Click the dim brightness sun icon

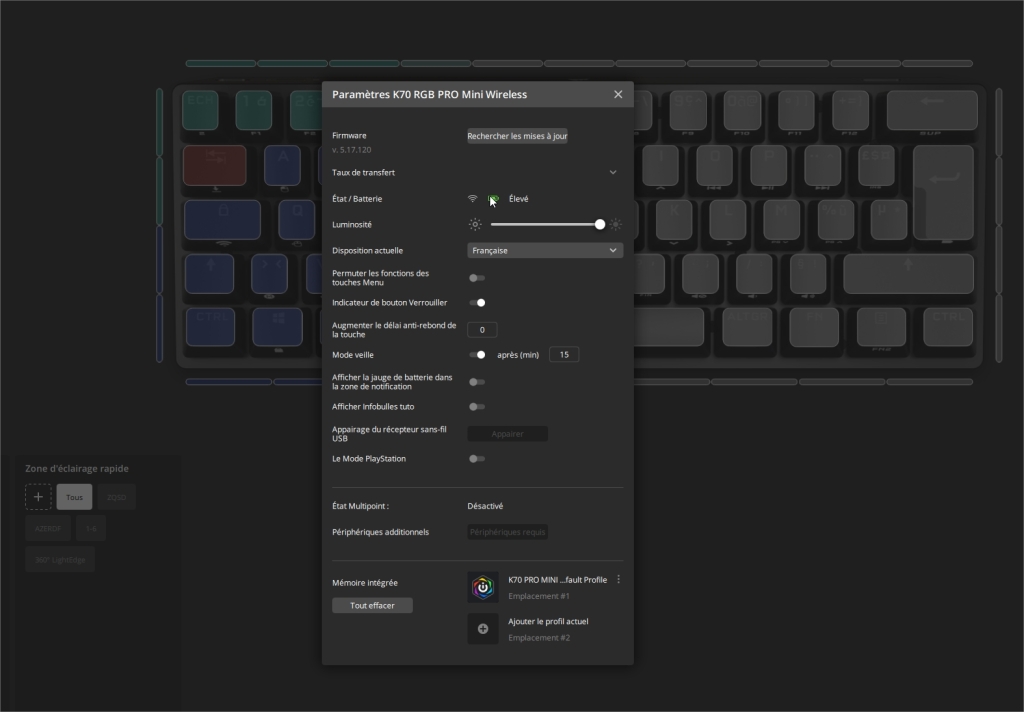(475, 225)
